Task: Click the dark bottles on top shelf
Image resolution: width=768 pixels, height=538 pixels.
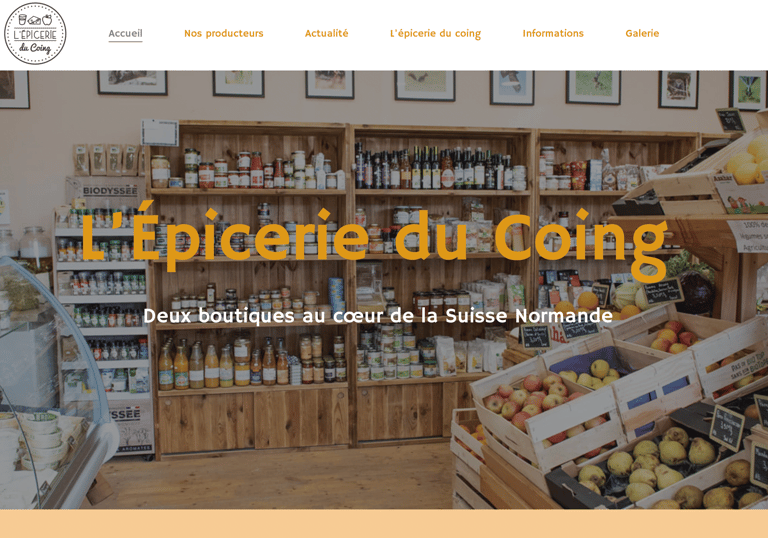Action: [433, 167]
